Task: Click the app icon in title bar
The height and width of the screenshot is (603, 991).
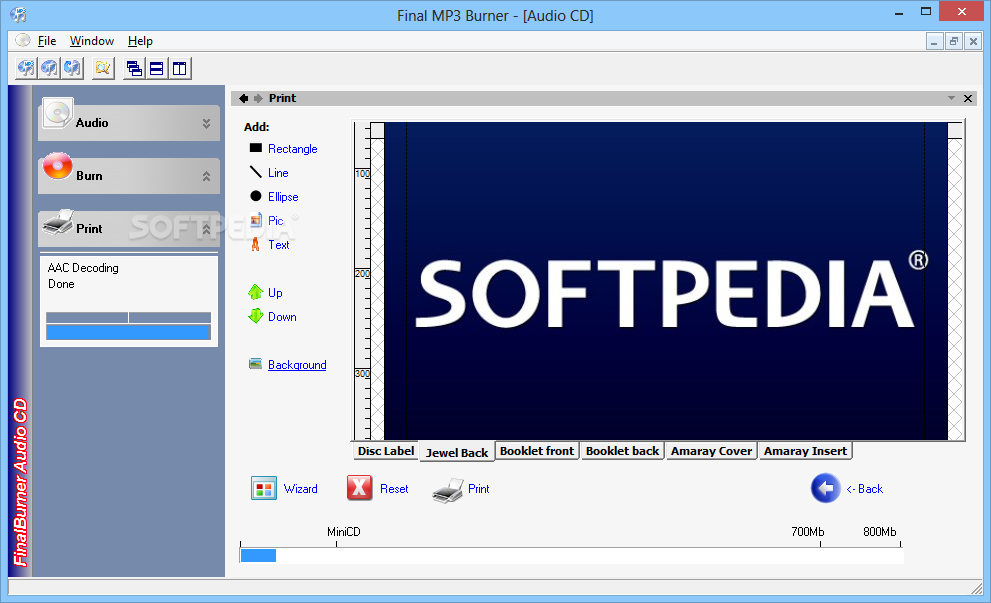Action: (x=18, y=15)
